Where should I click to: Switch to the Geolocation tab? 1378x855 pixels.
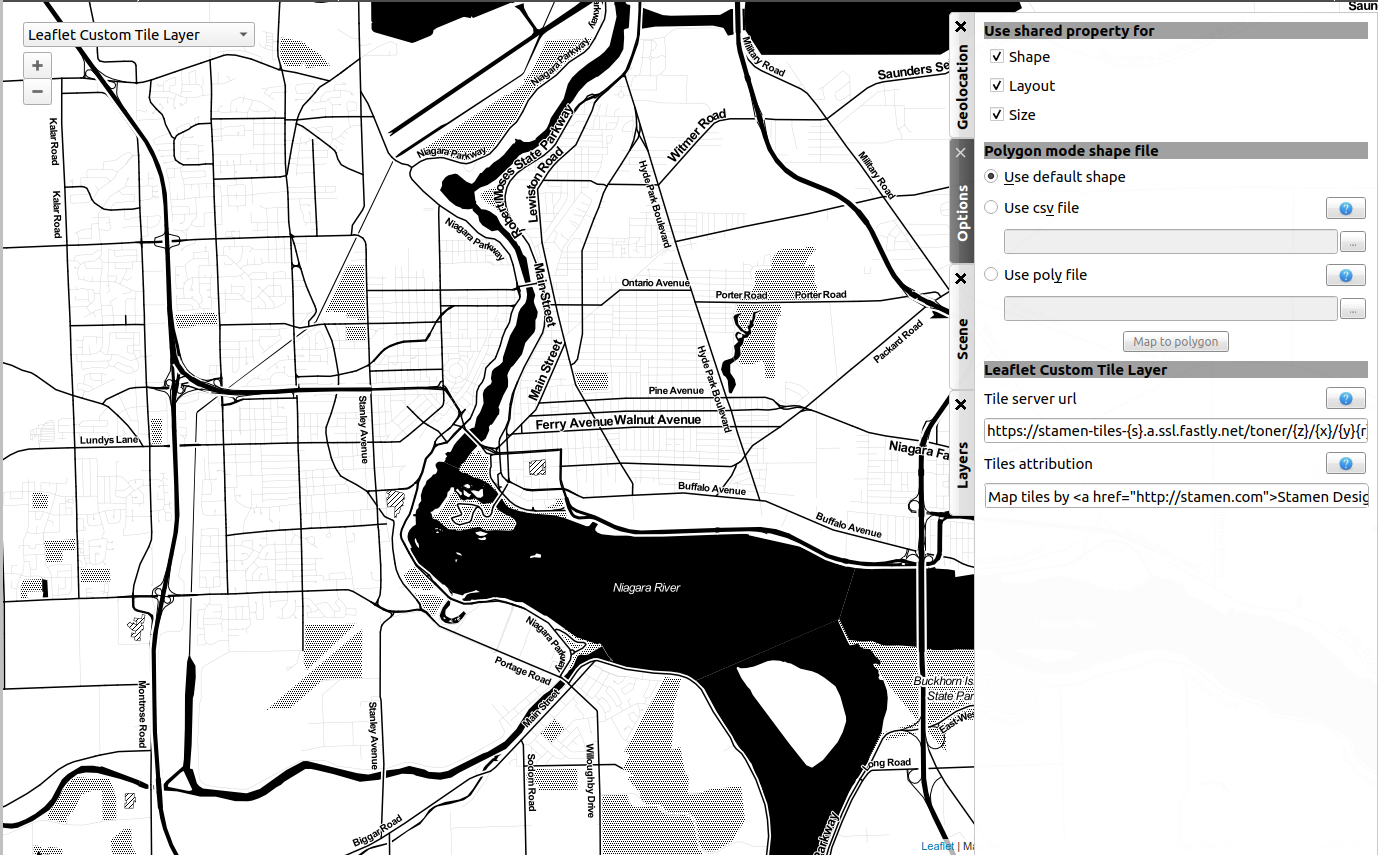click(x=962, y=88)
